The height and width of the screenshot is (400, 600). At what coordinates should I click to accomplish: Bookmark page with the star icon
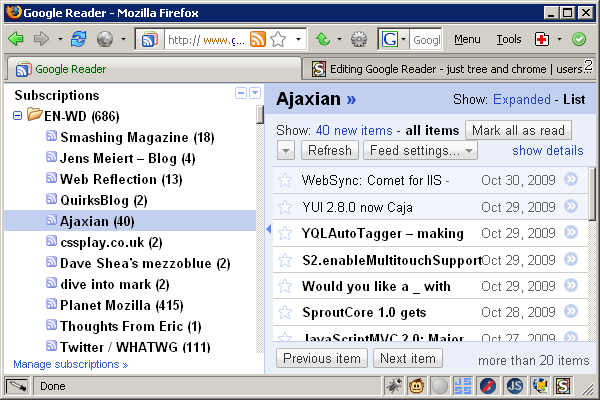[x=278, y=39]
